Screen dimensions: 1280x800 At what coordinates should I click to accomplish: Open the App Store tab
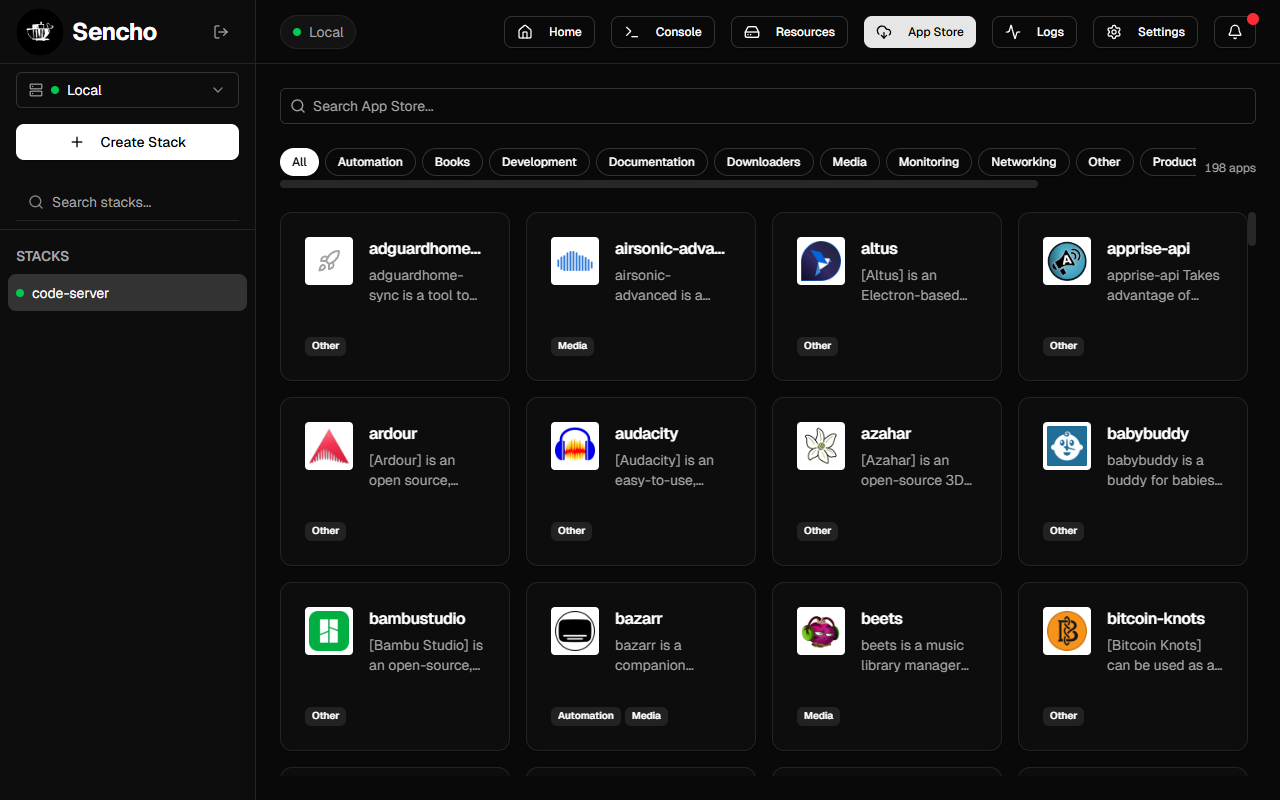pos(920,32)
